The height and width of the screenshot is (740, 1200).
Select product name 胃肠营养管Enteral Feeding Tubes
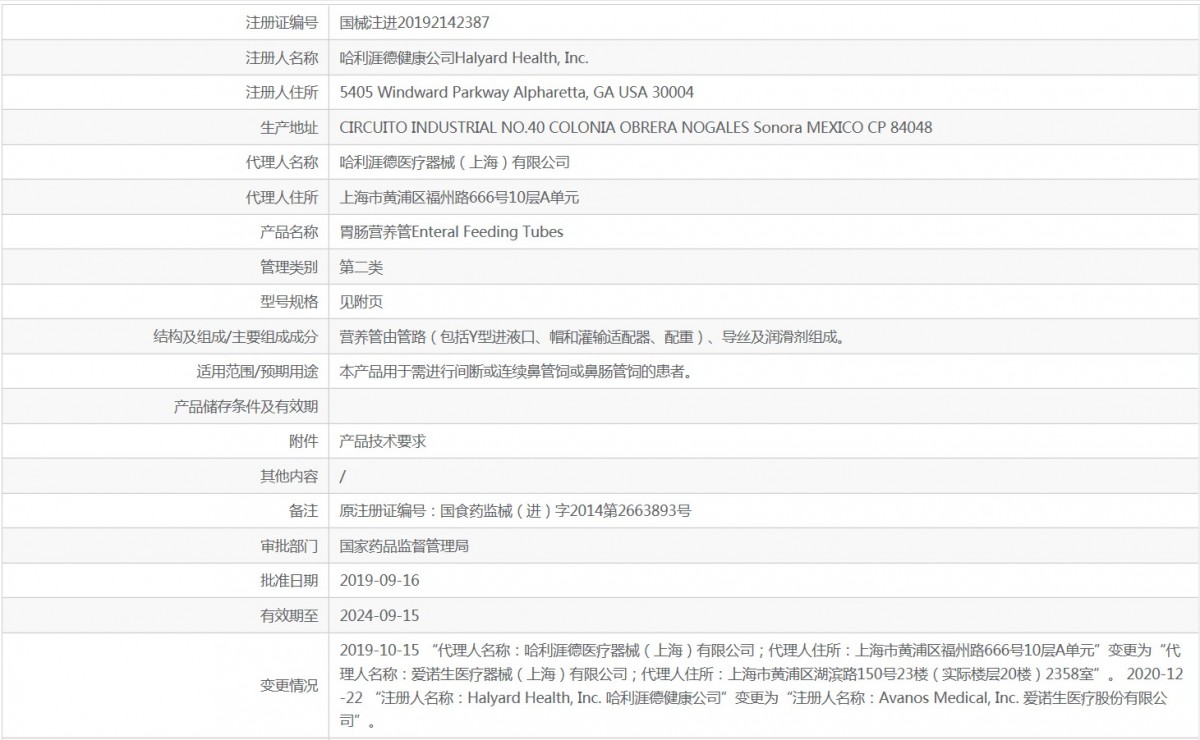(452, 232)
